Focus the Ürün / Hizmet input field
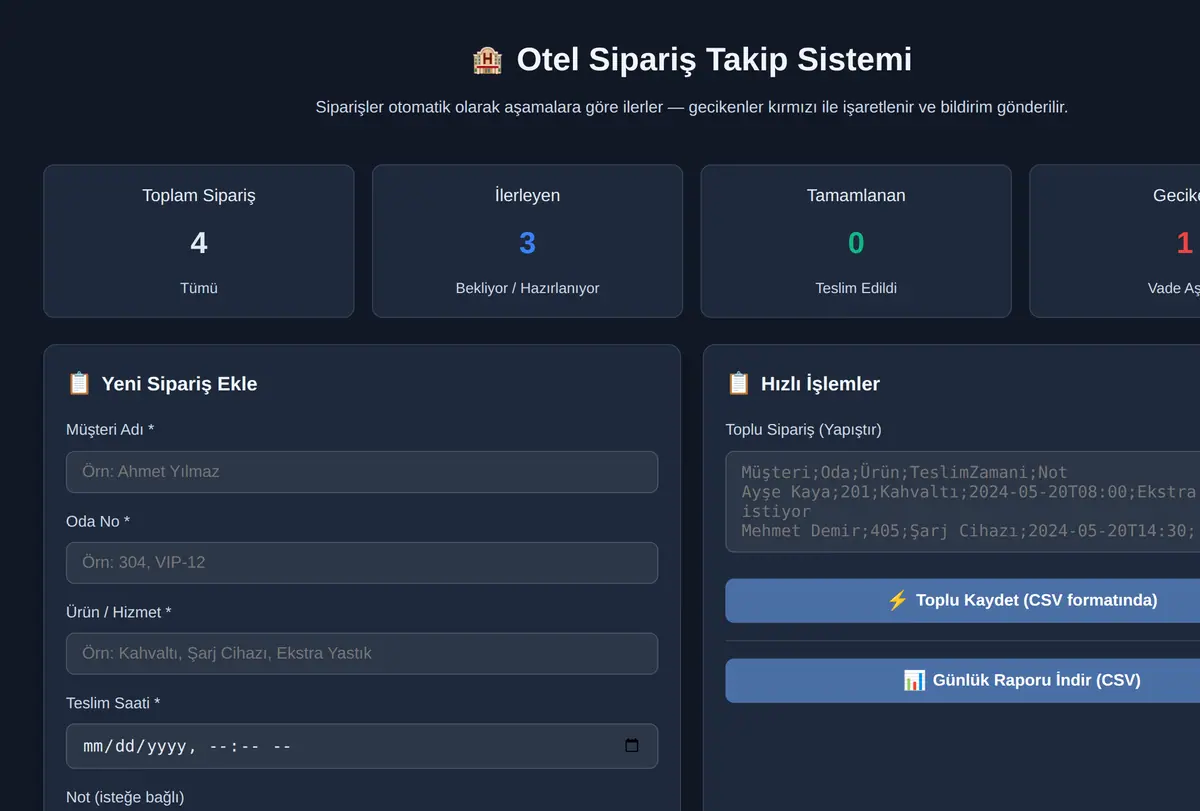 tap(362, 653)
